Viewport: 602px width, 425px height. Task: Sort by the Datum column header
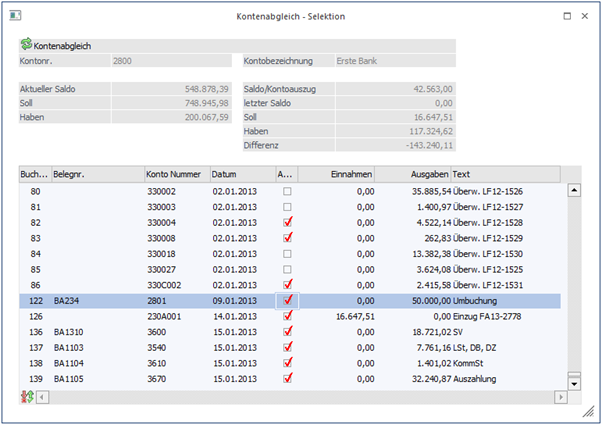click(x=240, y=173)
